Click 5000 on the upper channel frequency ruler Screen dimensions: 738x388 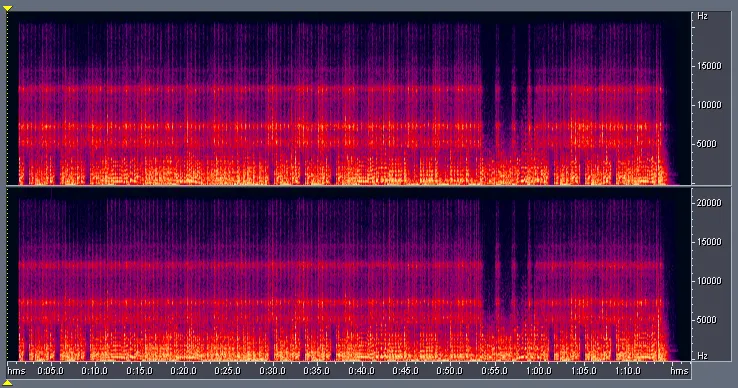[706, 144]
